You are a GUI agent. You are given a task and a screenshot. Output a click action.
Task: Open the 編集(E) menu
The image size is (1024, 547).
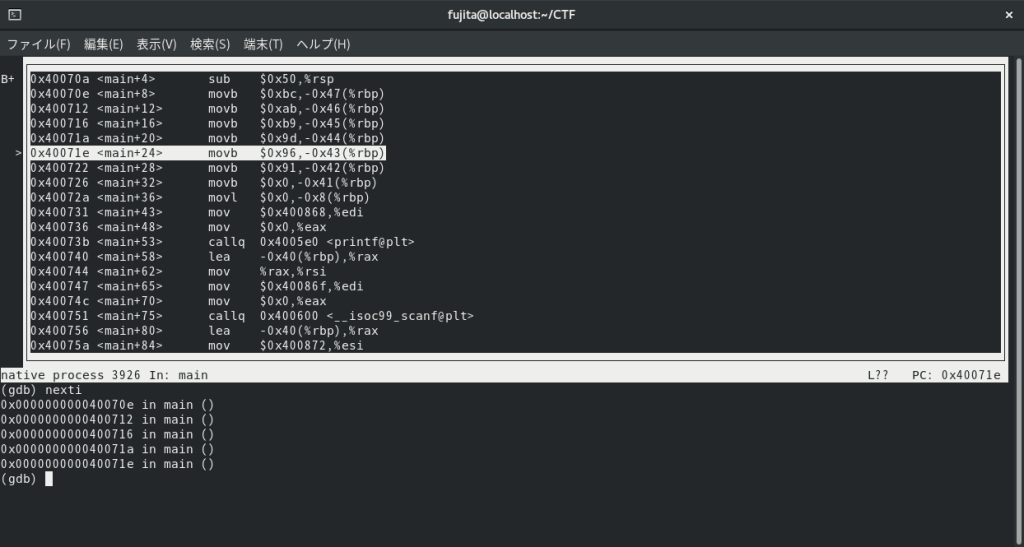(x=103, y=44)
